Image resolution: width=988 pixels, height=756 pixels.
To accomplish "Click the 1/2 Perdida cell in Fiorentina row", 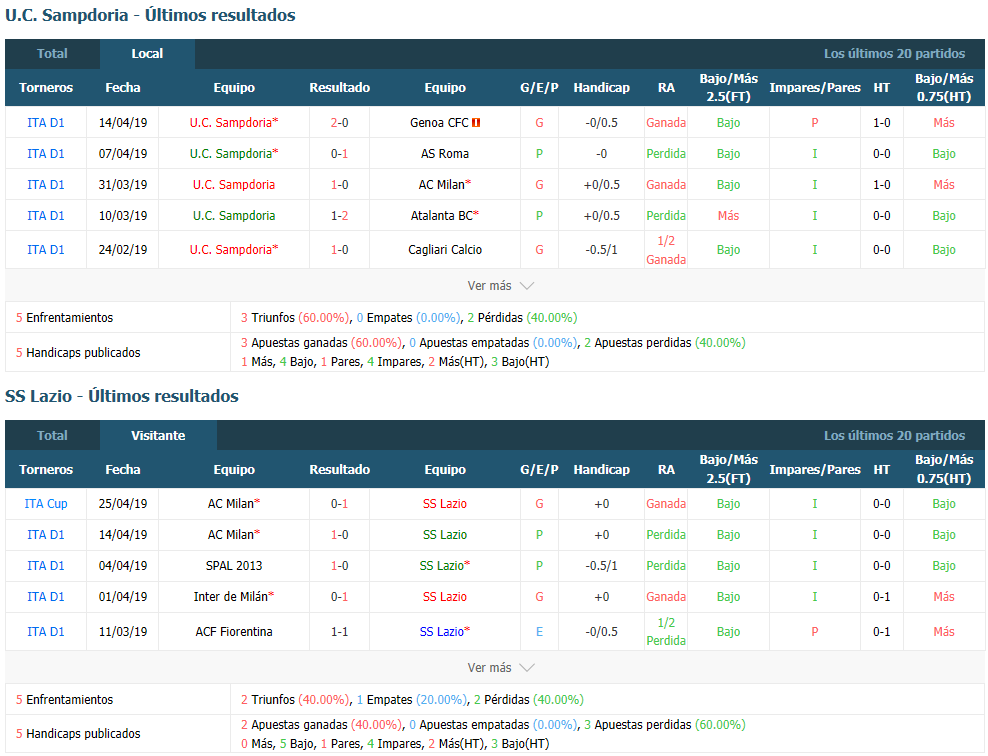I will pyautogui.click(x=666, y=631).
